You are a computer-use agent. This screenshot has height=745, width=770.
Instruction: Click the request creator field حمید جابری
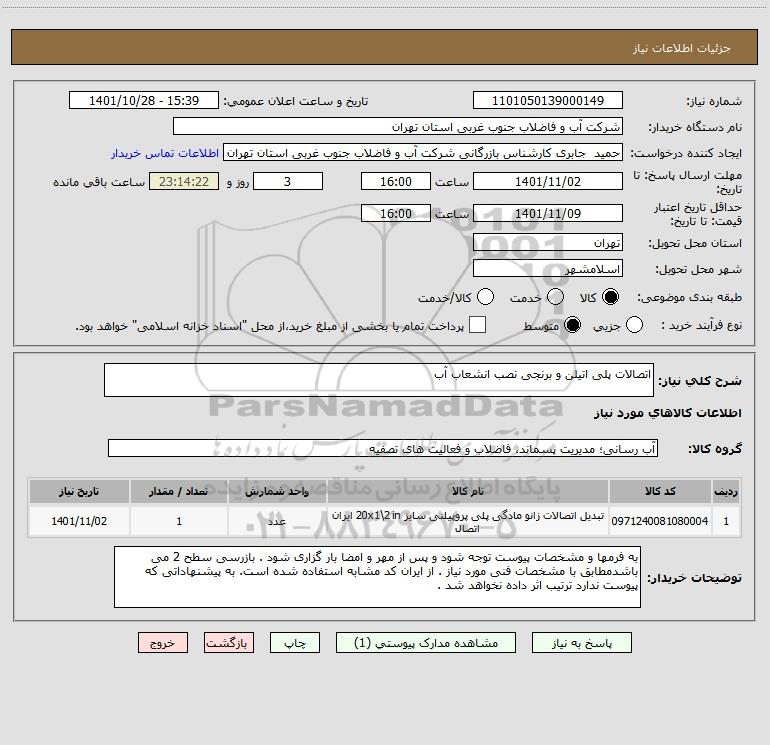pos(423,153)
